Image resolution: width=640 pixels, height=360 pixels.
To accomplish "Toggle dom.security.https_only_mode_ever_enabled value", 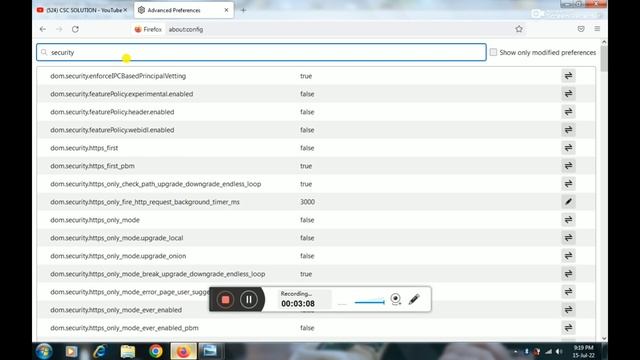I will [568, 310].
